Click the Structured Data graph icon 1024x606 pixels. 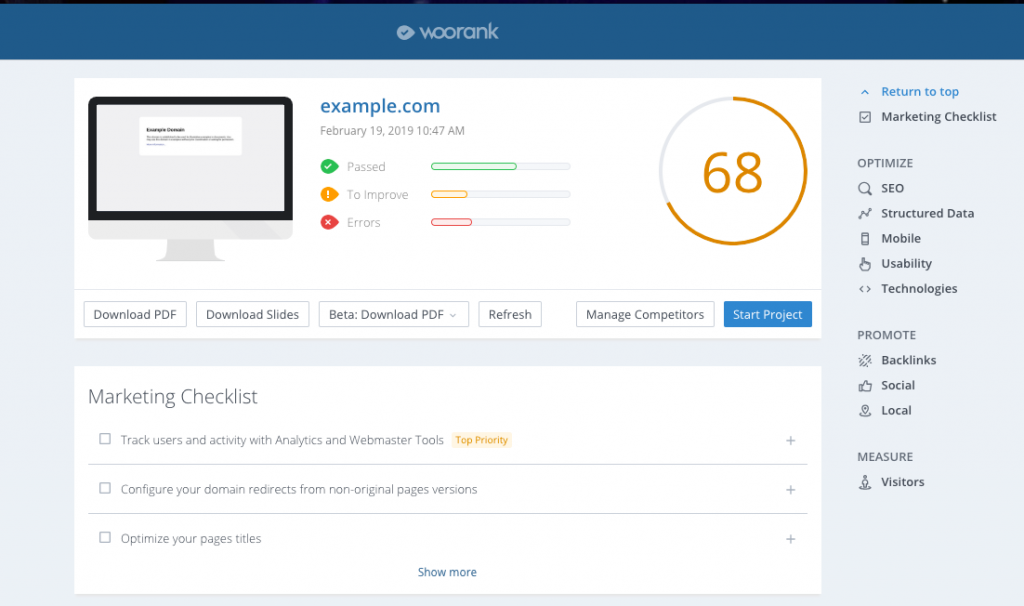tap(865, 214)
